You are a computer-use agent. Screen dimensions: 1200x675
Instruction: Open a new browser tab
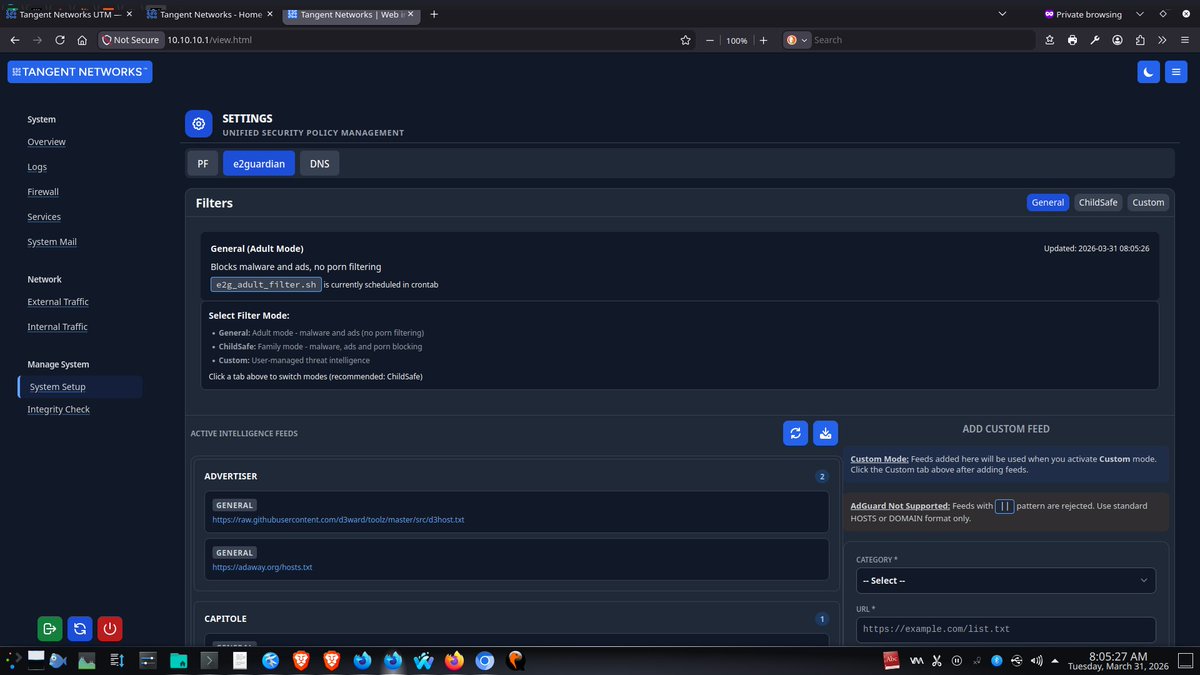pos(434,14)
